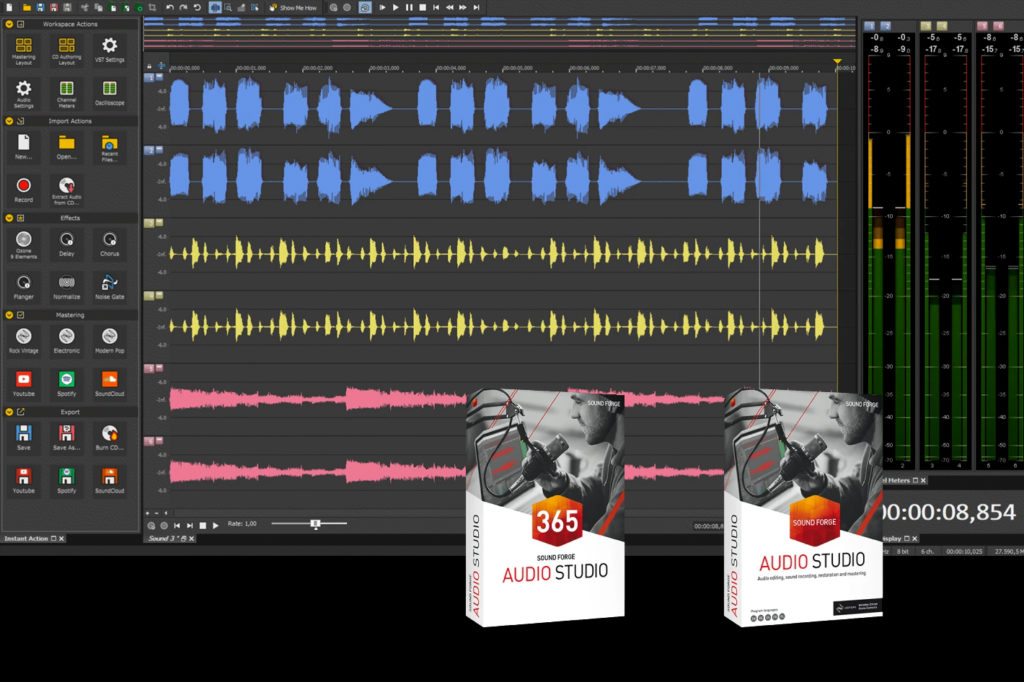
Task: Export to Youtube from Export section
Action: (24, 481)
